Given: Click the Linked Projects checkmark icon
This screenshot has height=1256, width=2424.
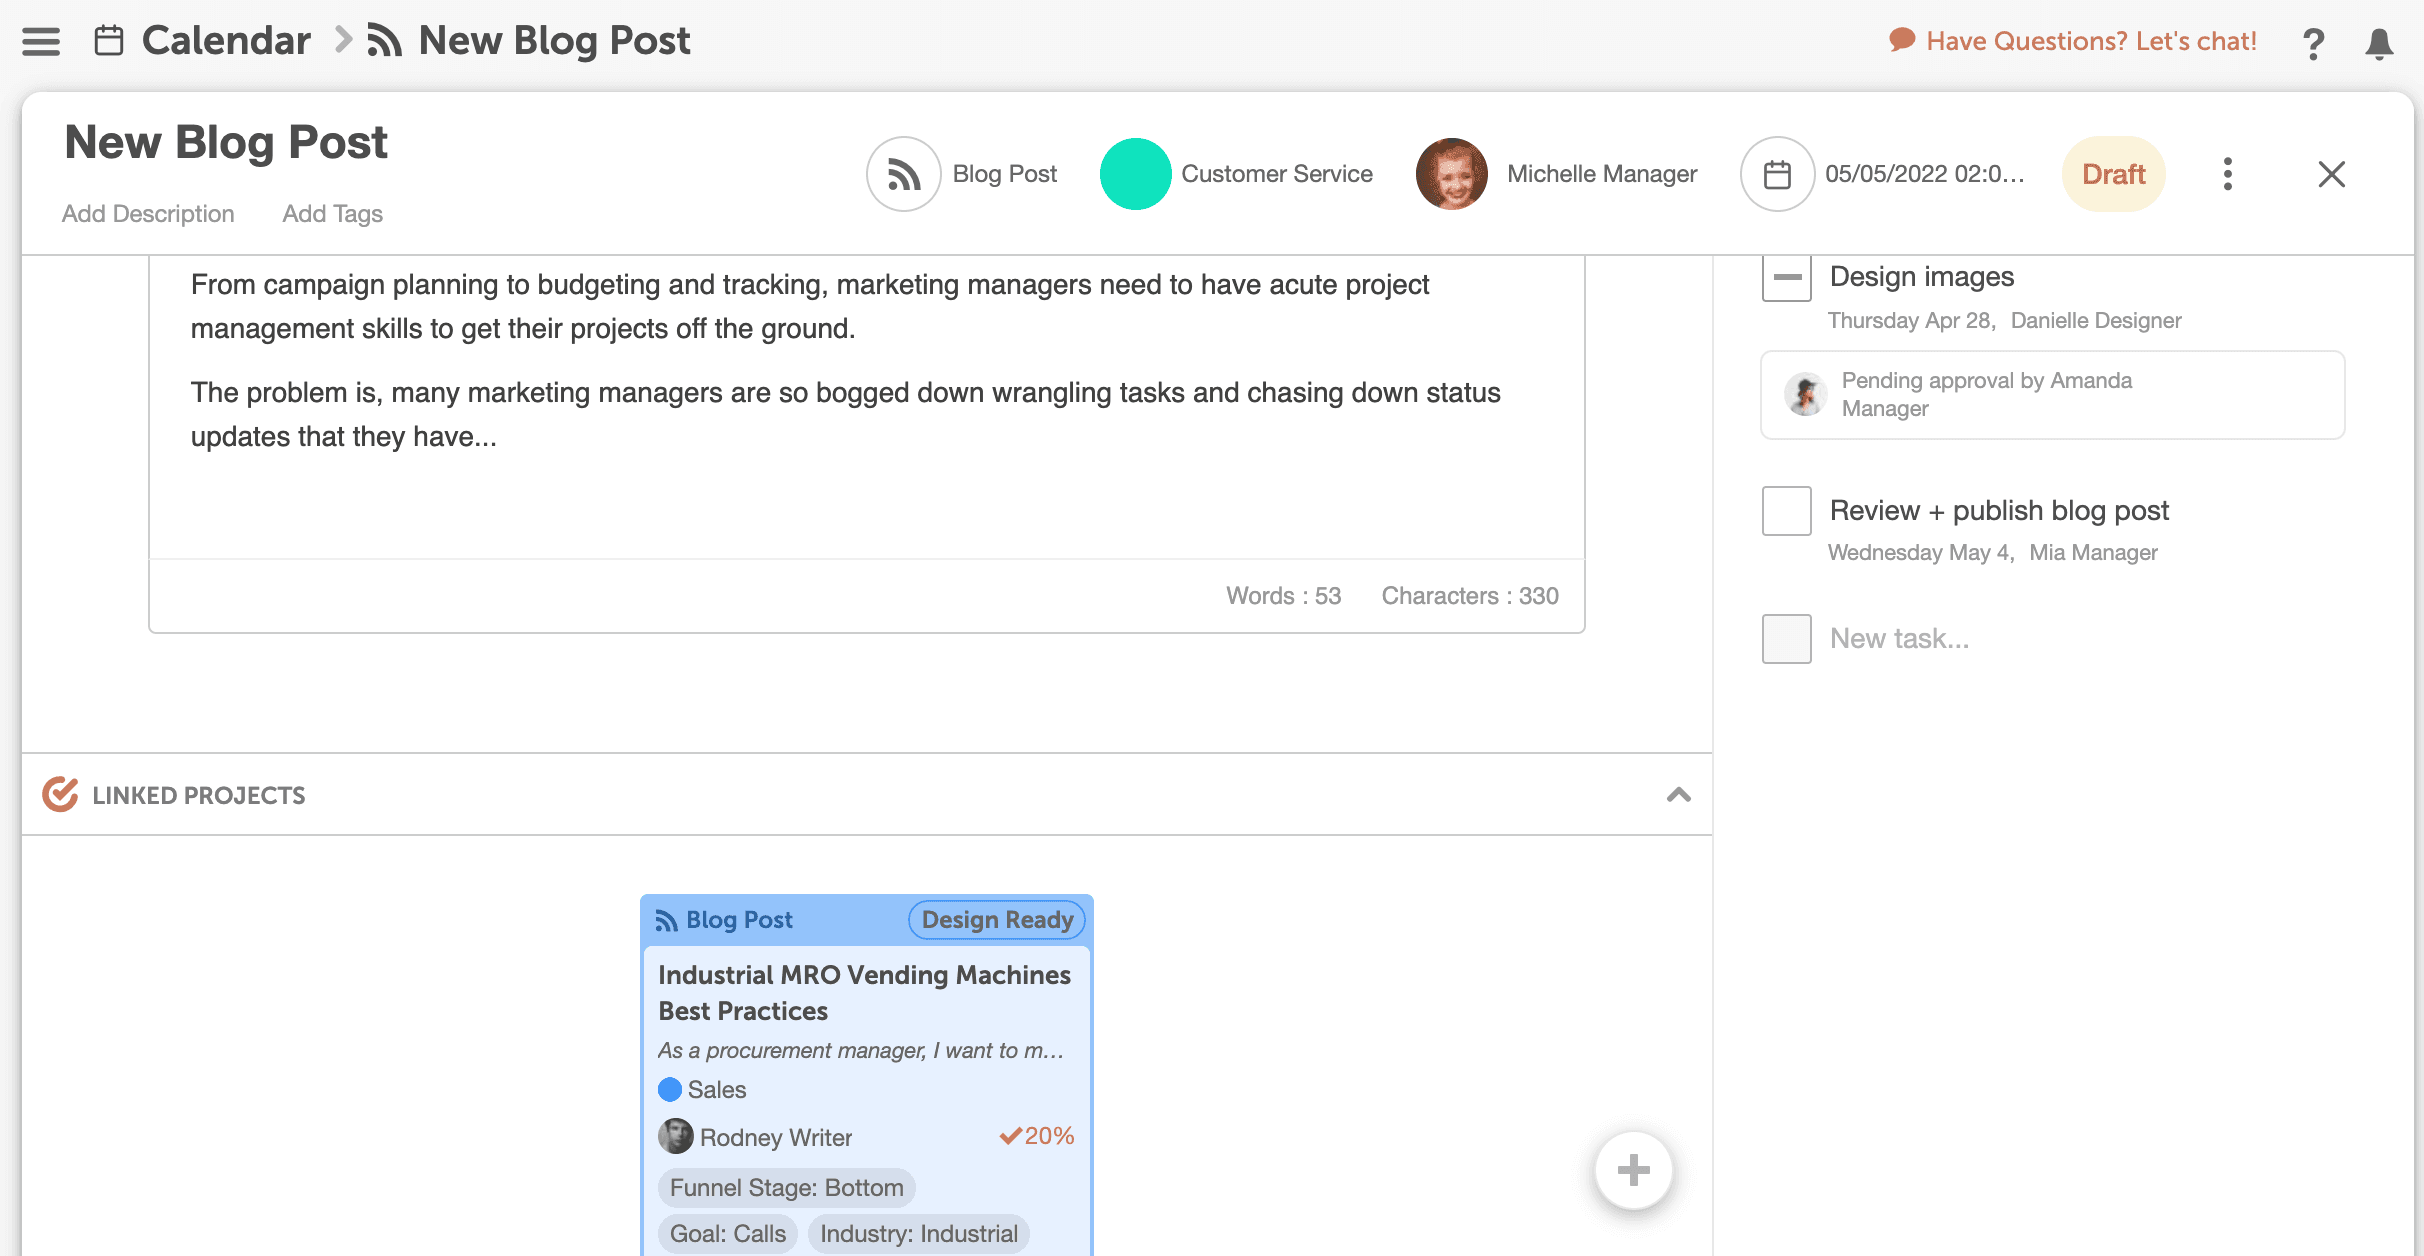Looking at the screenshot, I should [x=60, y=795].
